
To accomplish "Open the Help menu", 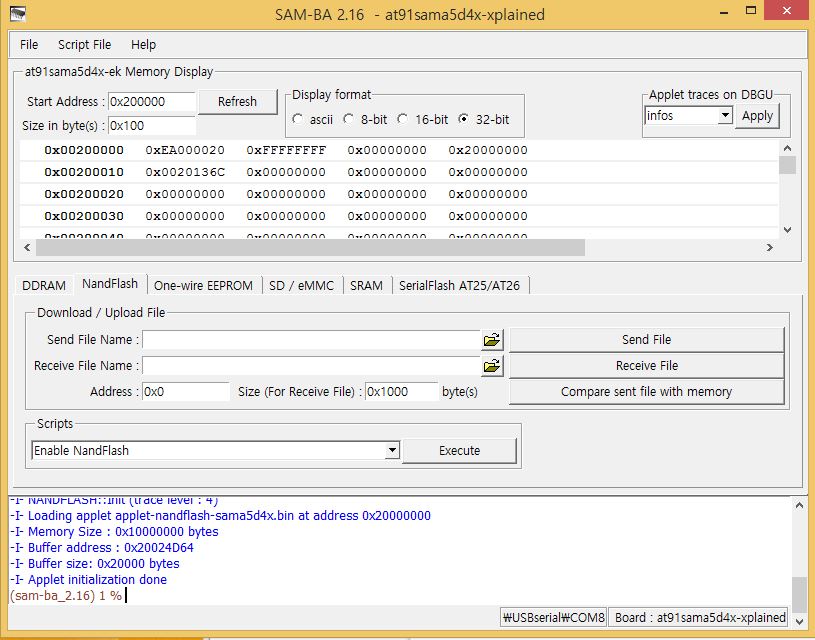I will pyautogui.click(x=143, y=44).
